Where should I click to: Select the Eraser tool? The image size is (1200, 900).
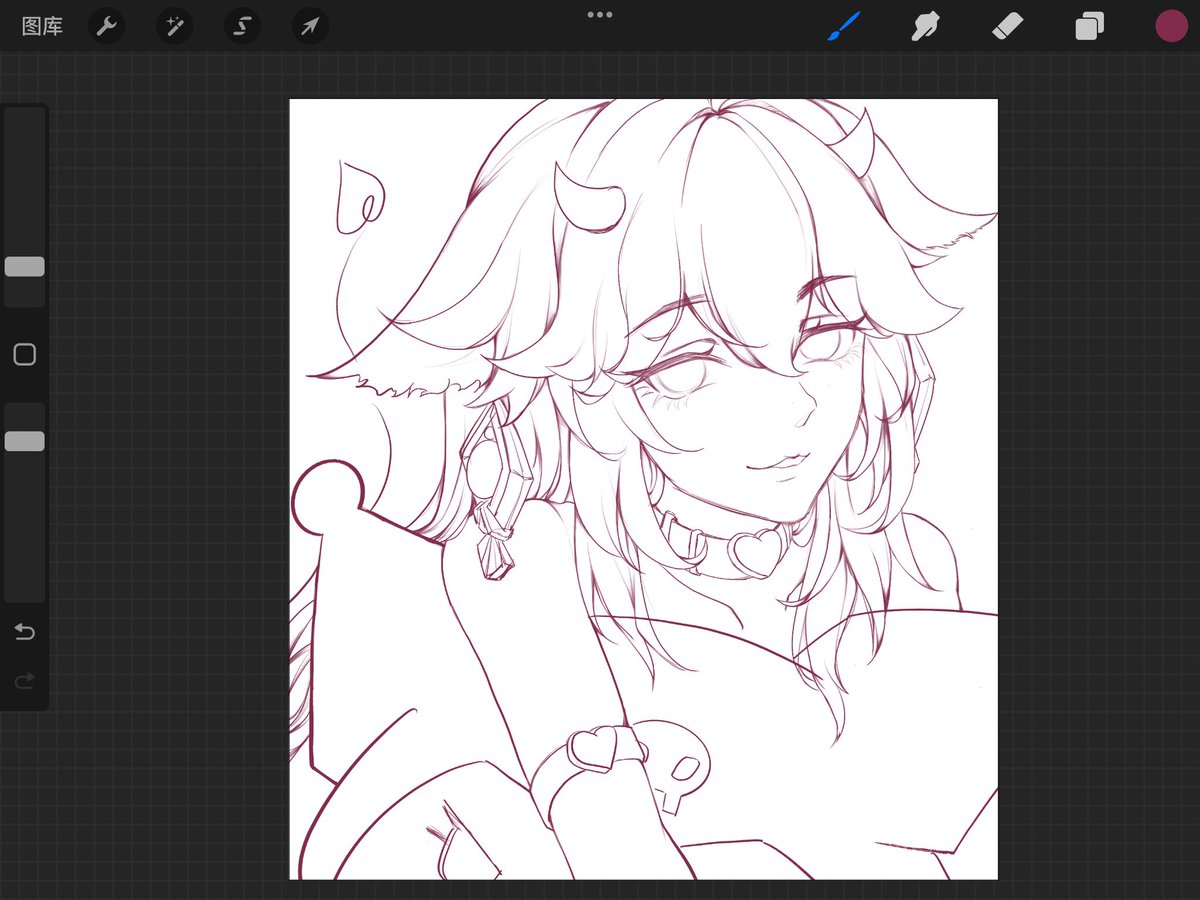tap(1008, 26)
